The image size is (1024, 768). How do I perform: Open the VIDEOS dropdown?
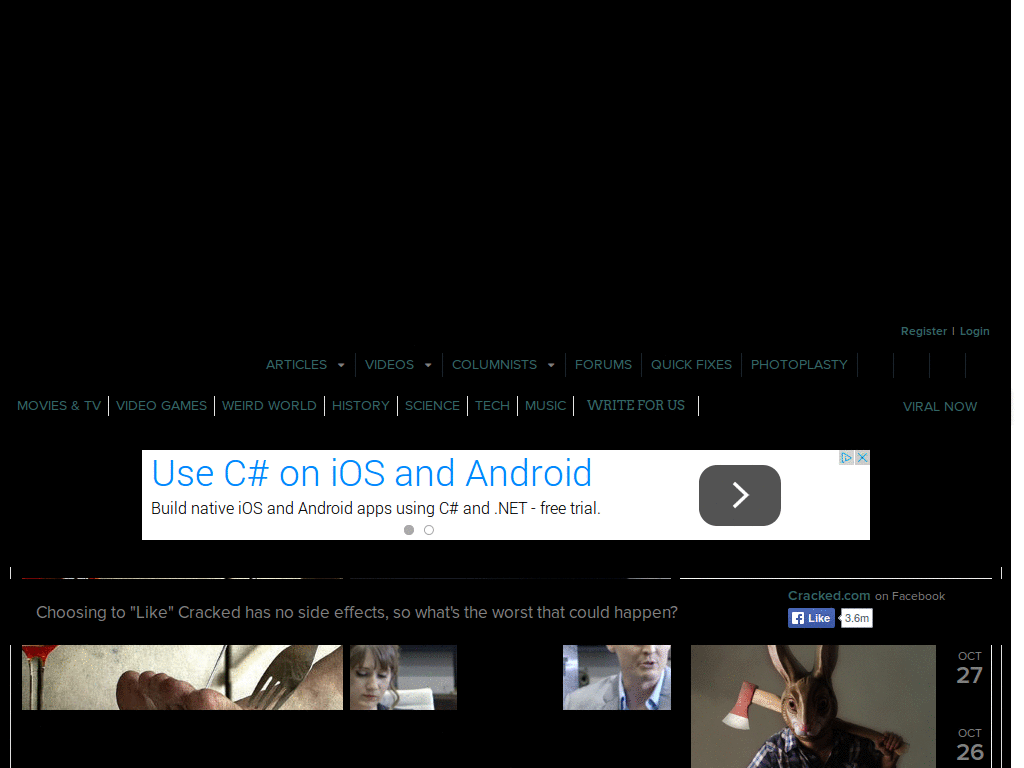coord(390,365)
